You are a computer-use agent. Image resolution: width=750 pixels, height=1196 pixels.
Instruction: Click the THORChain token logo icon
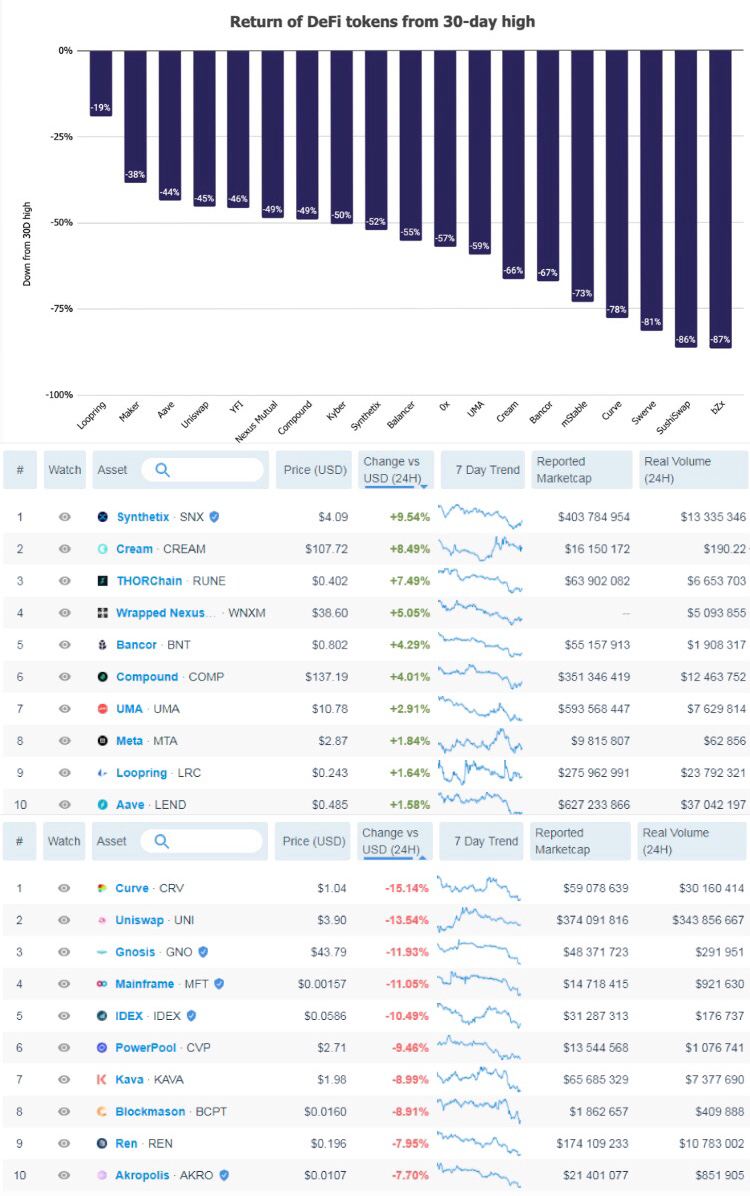pos(103,581)
